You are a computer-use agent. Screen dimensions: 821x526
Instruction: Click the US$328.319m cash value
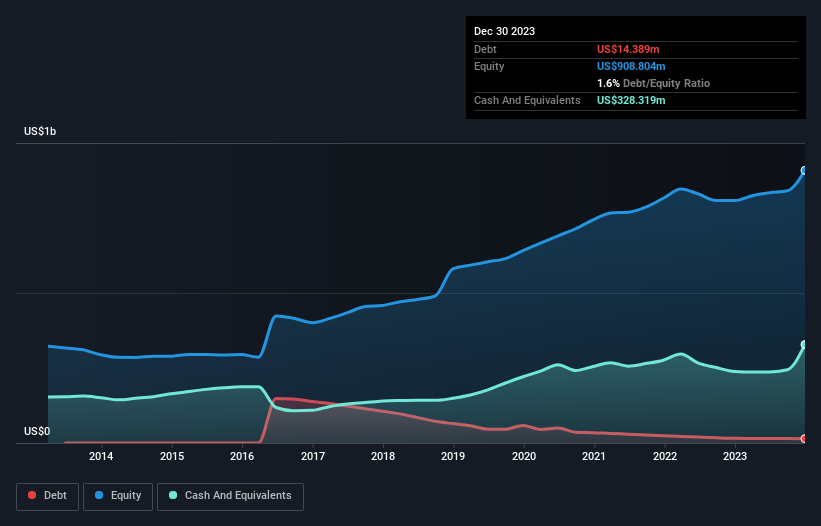[x=631, y=100]
